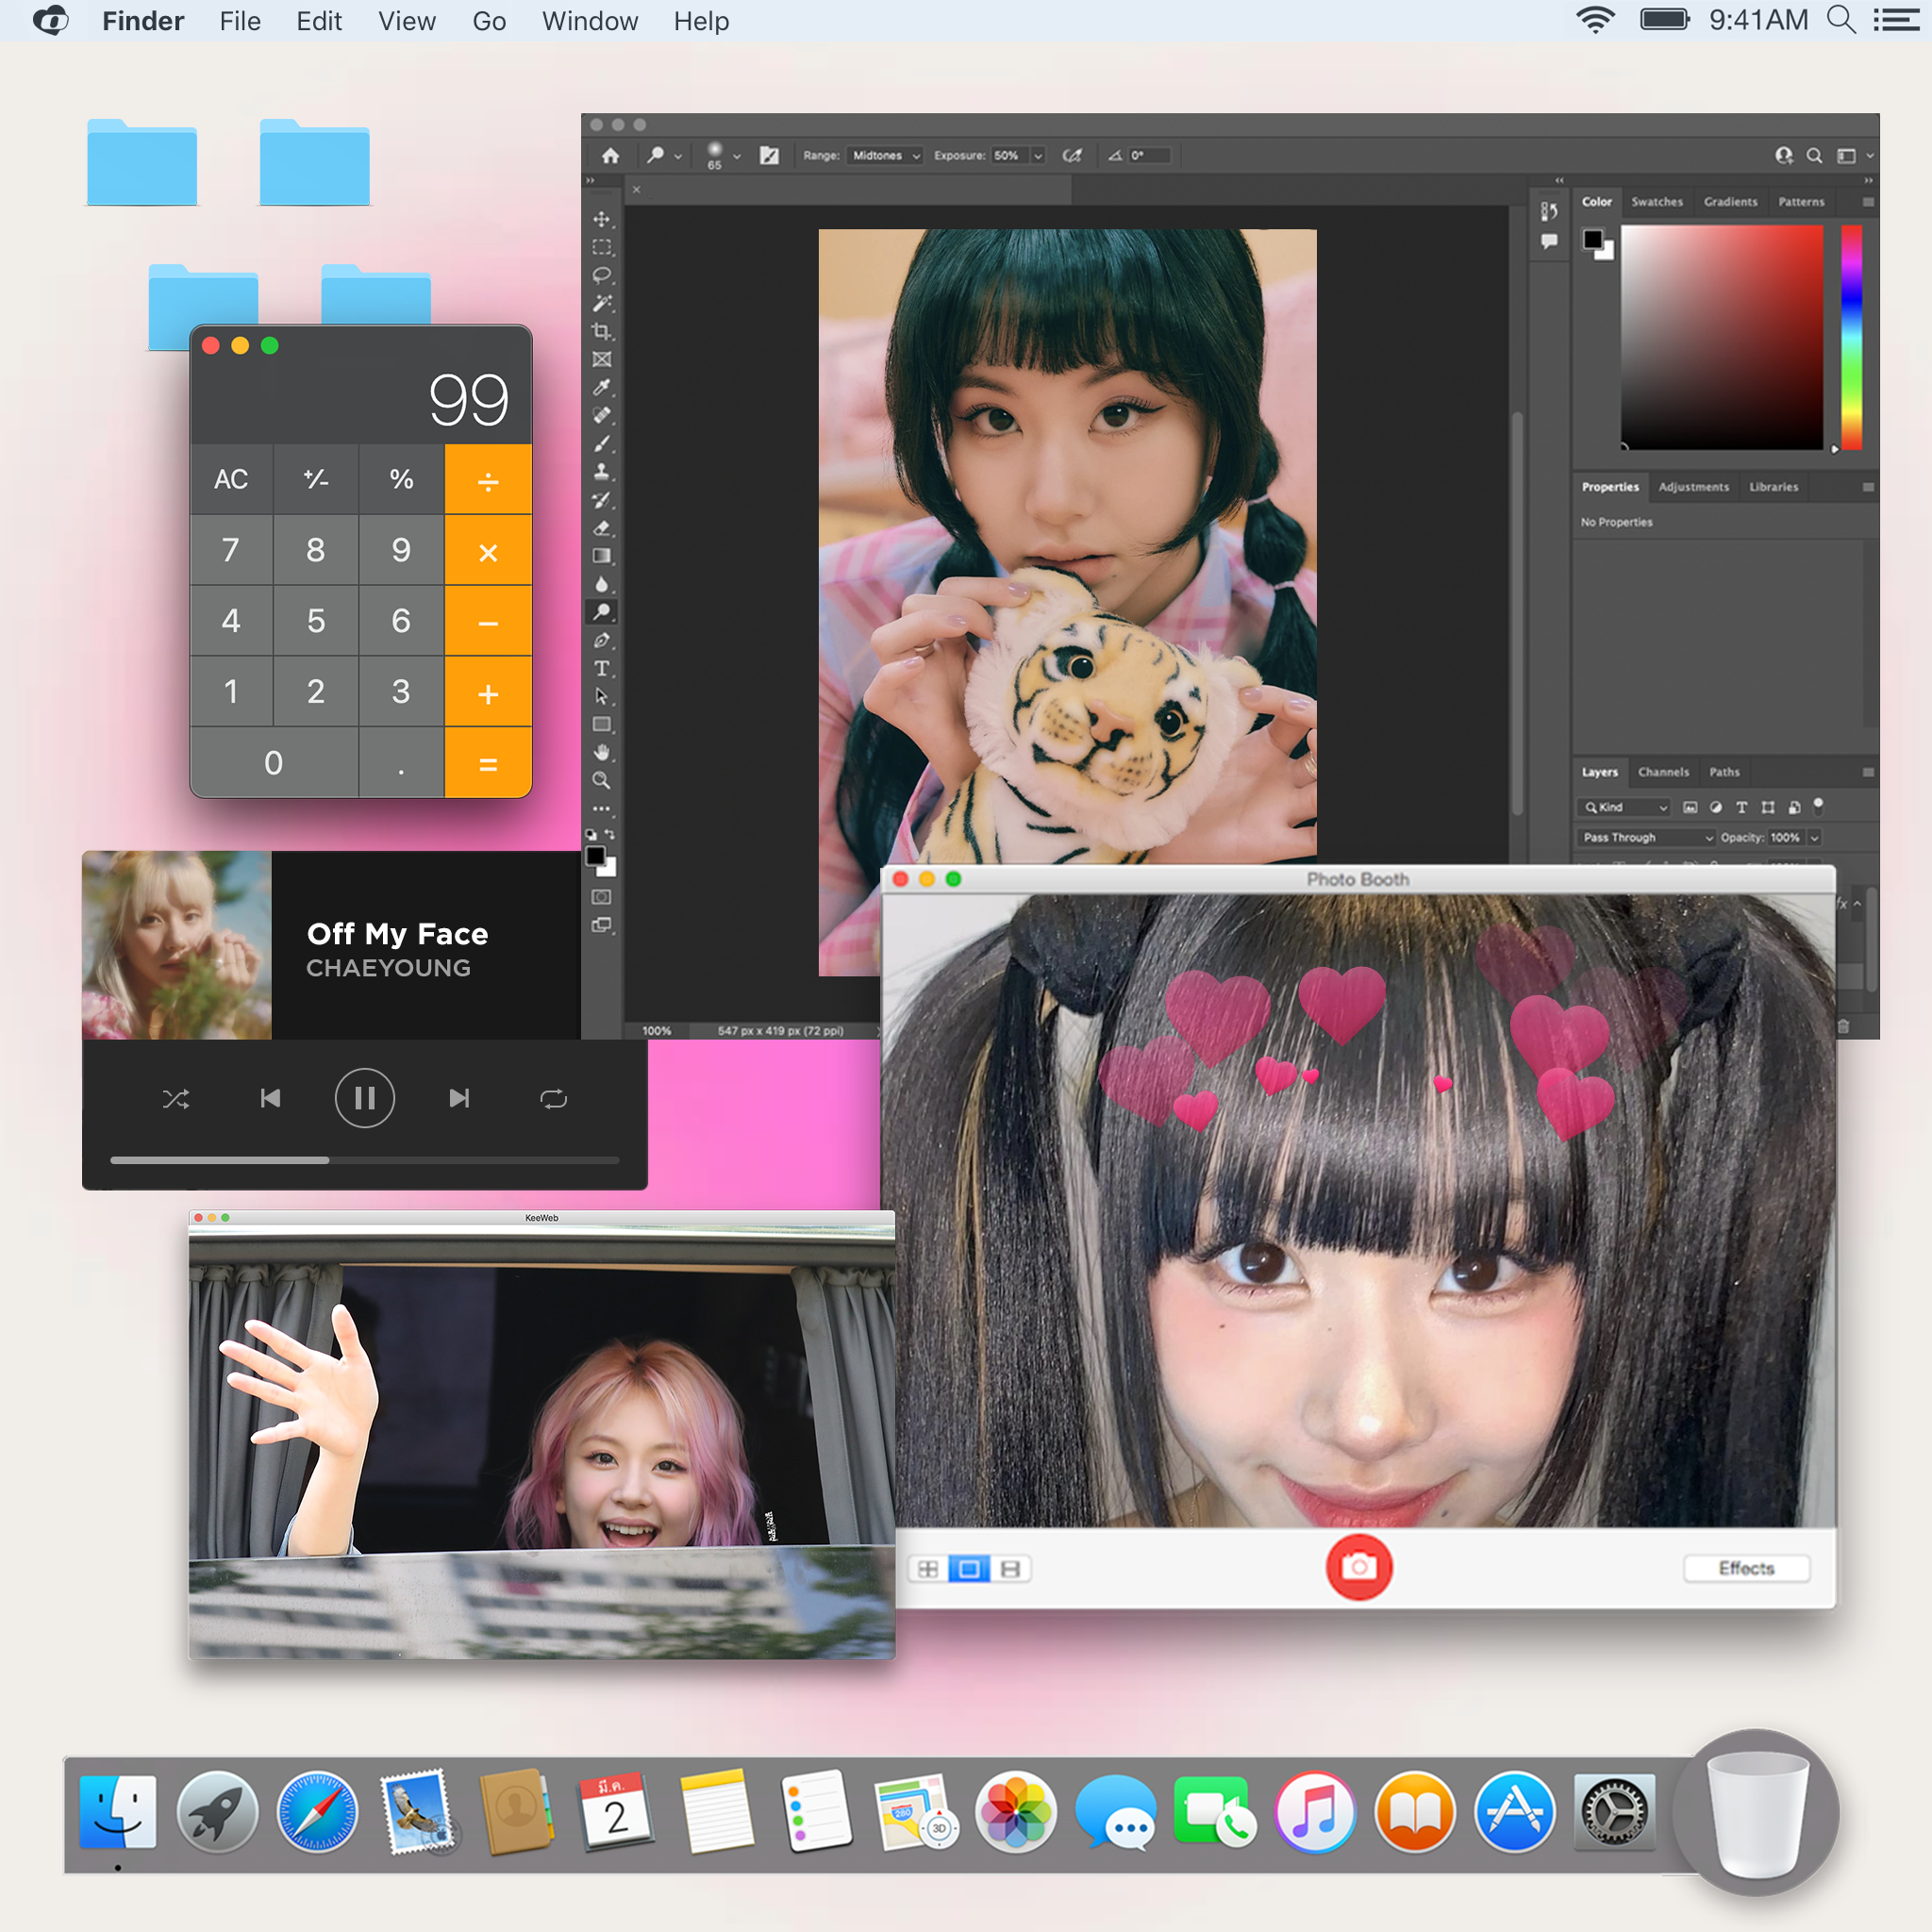Select the Lasso tool
The width and height of the screenshot is (1932, 1932).
point(601,275)
